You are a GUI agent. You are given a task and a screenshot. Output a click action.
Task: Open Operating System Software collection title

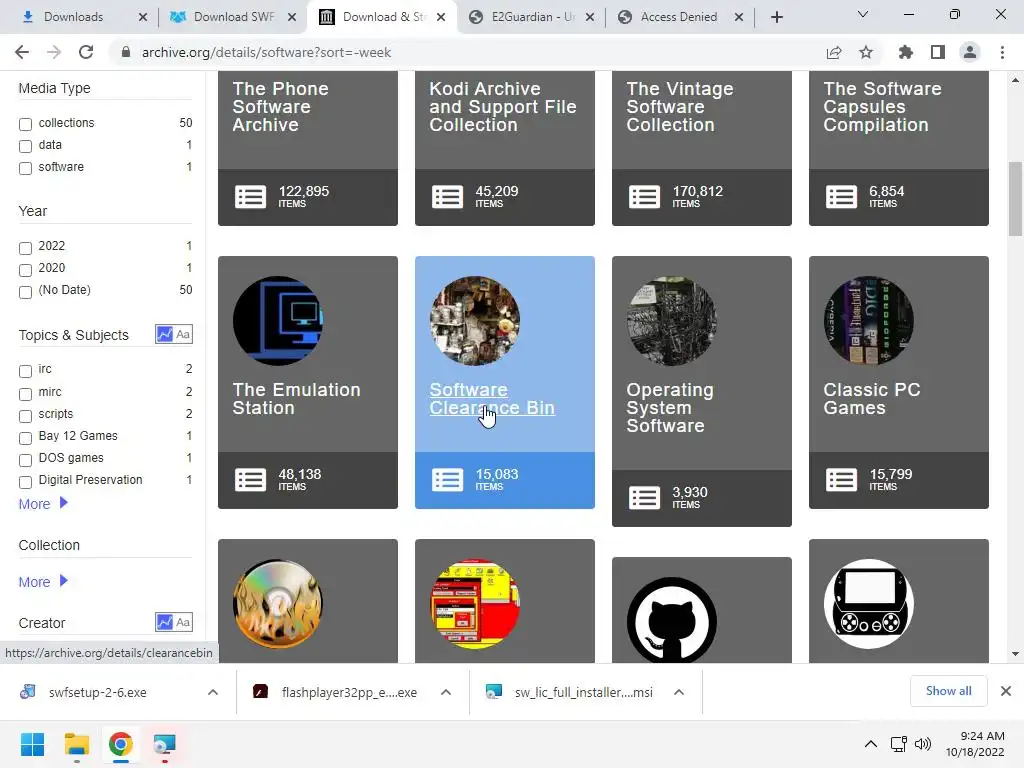coord(669,408)
